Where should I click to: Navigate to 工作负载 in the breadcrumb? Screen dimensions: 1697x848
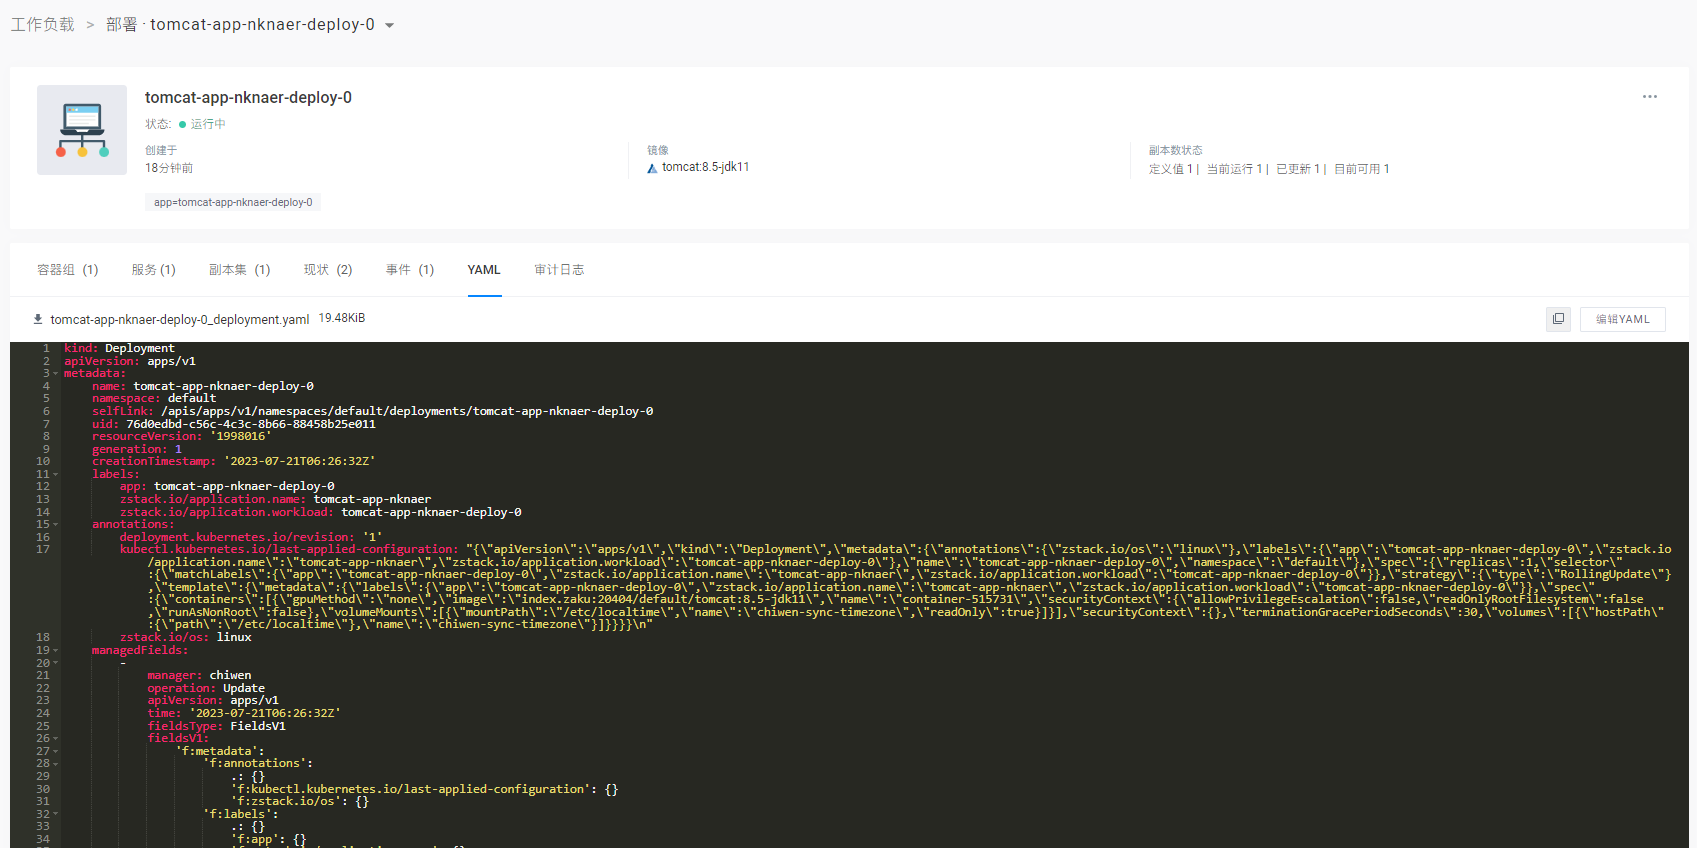coord(43,25)
